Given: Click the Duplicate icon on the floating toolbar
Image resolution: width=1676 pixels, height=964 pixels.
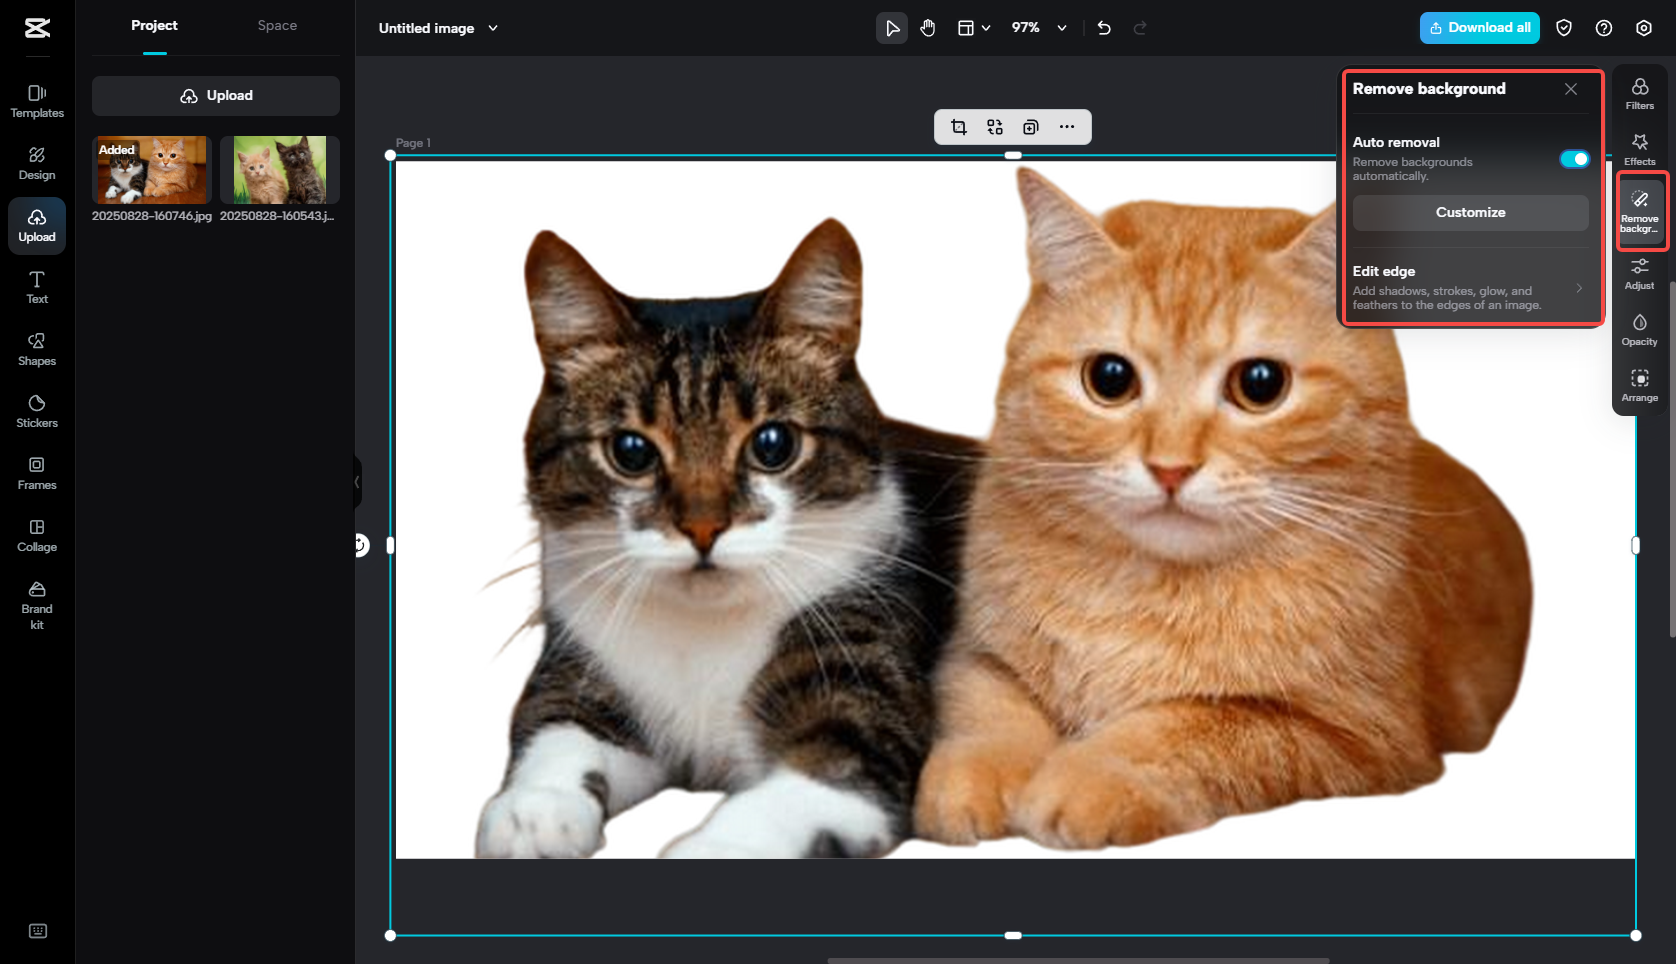Looking at the screenshot, I should click(x=1029, y=127).
